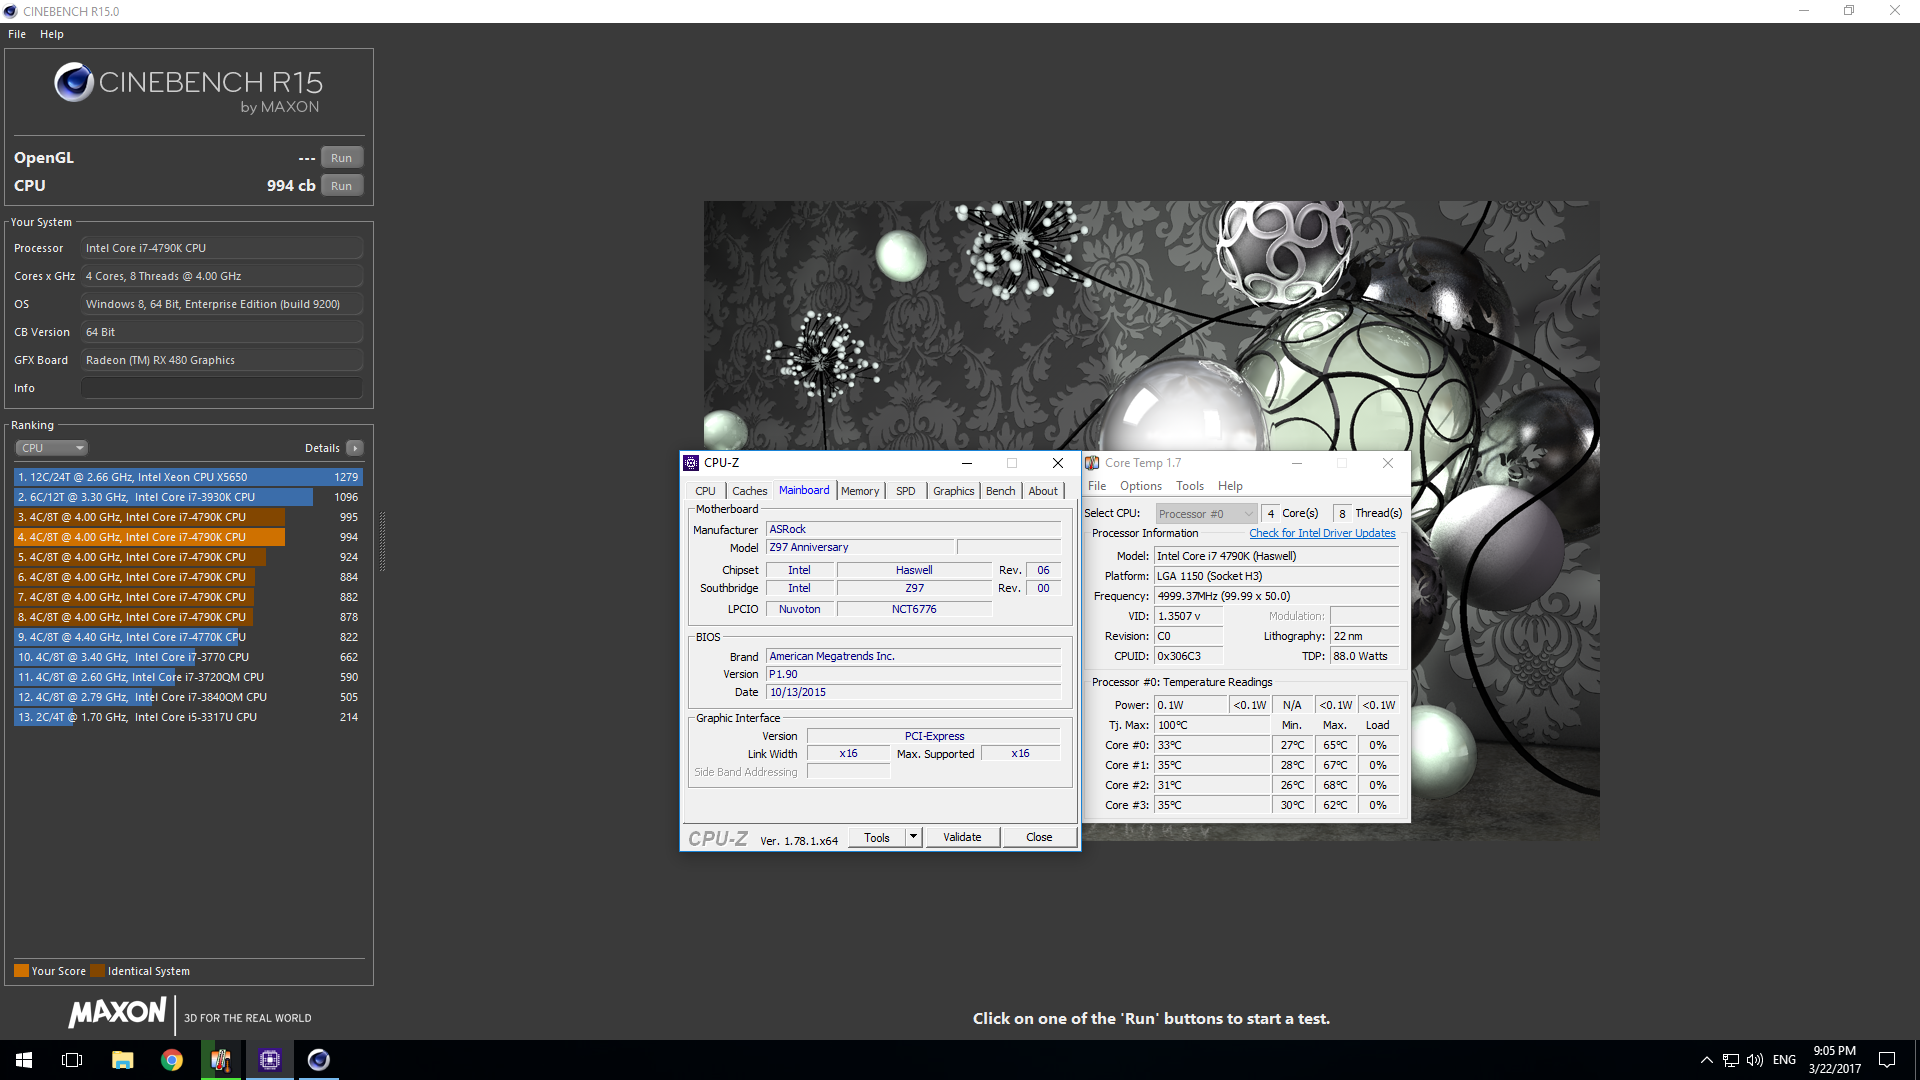This screenshot has height=1080, width=1920.
Task: Open the Action Center notifications icon
Action: [x=1887, y=1060]
